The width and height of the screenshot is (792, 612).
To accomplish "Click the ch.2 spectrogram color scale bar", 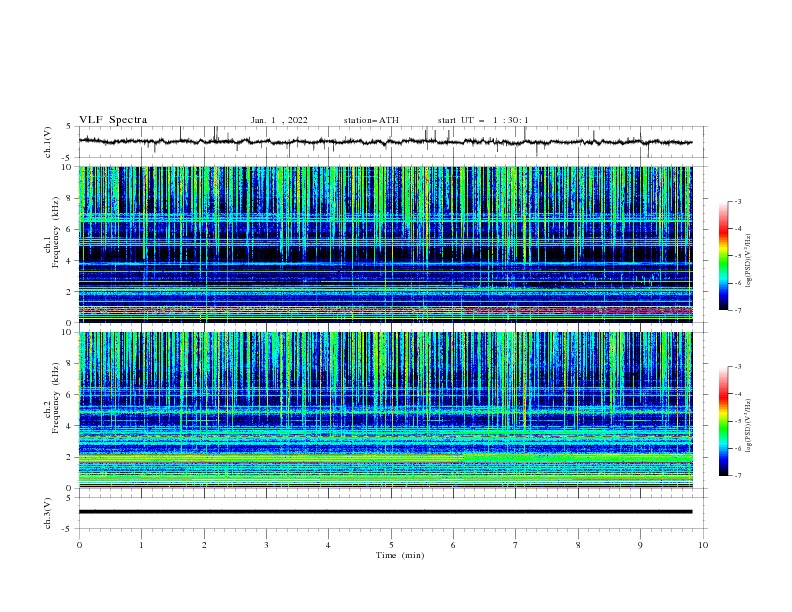I will point(723,421).
